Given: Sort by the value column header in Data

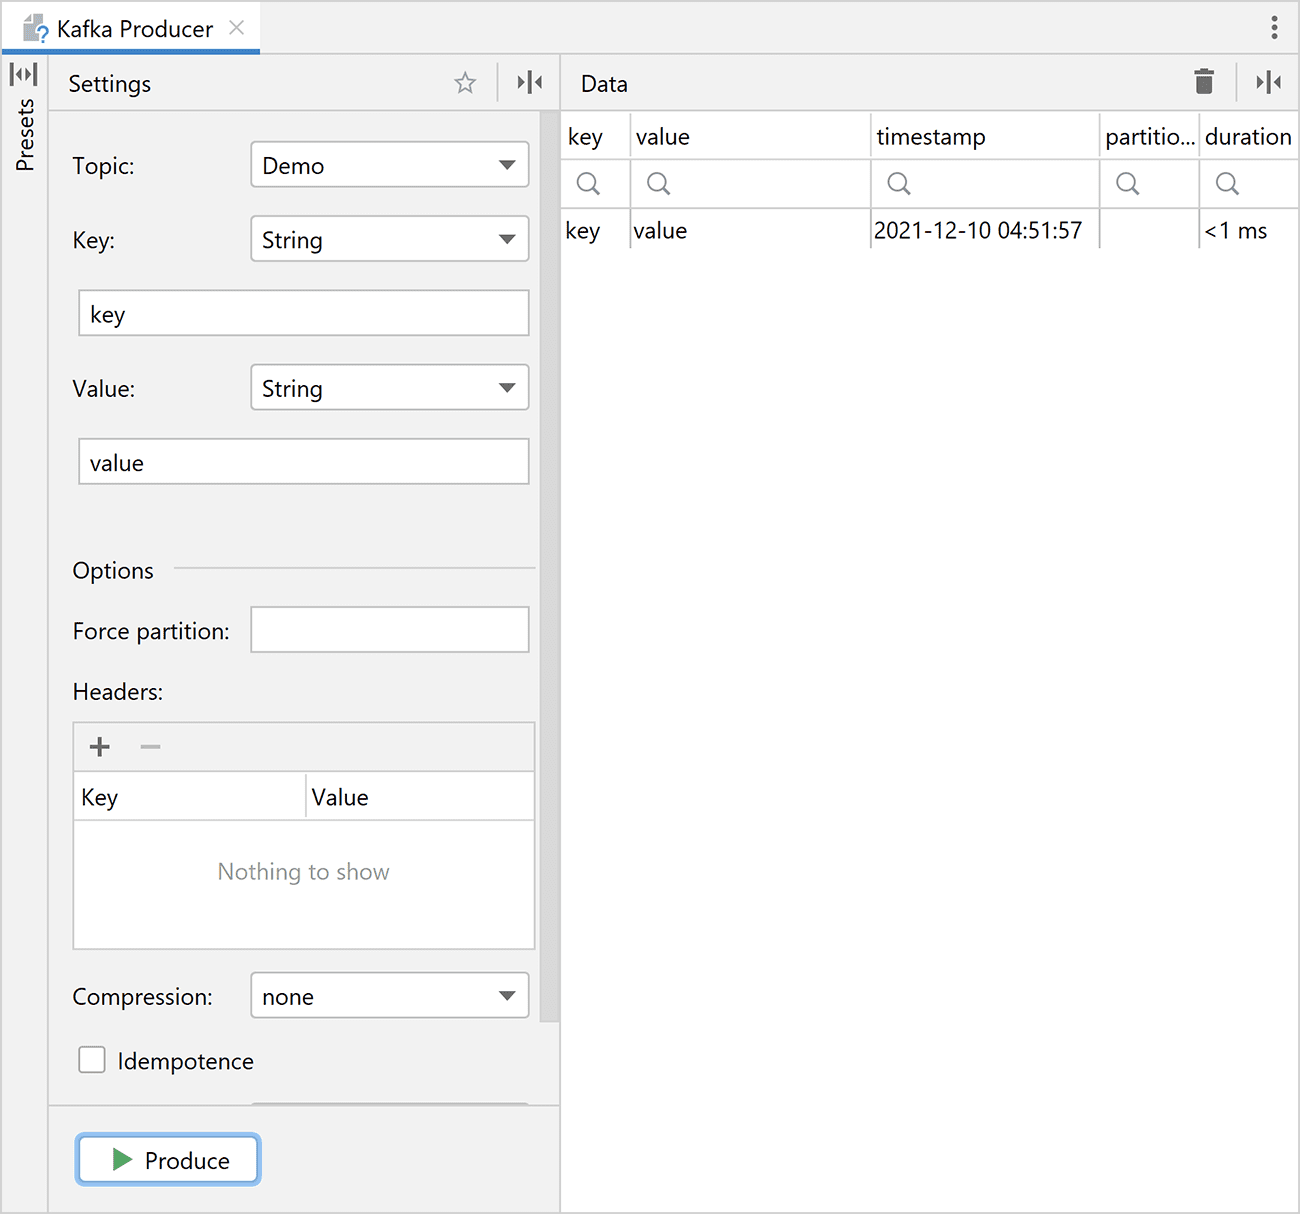Looking at the screenshot, I should (750, 136).
